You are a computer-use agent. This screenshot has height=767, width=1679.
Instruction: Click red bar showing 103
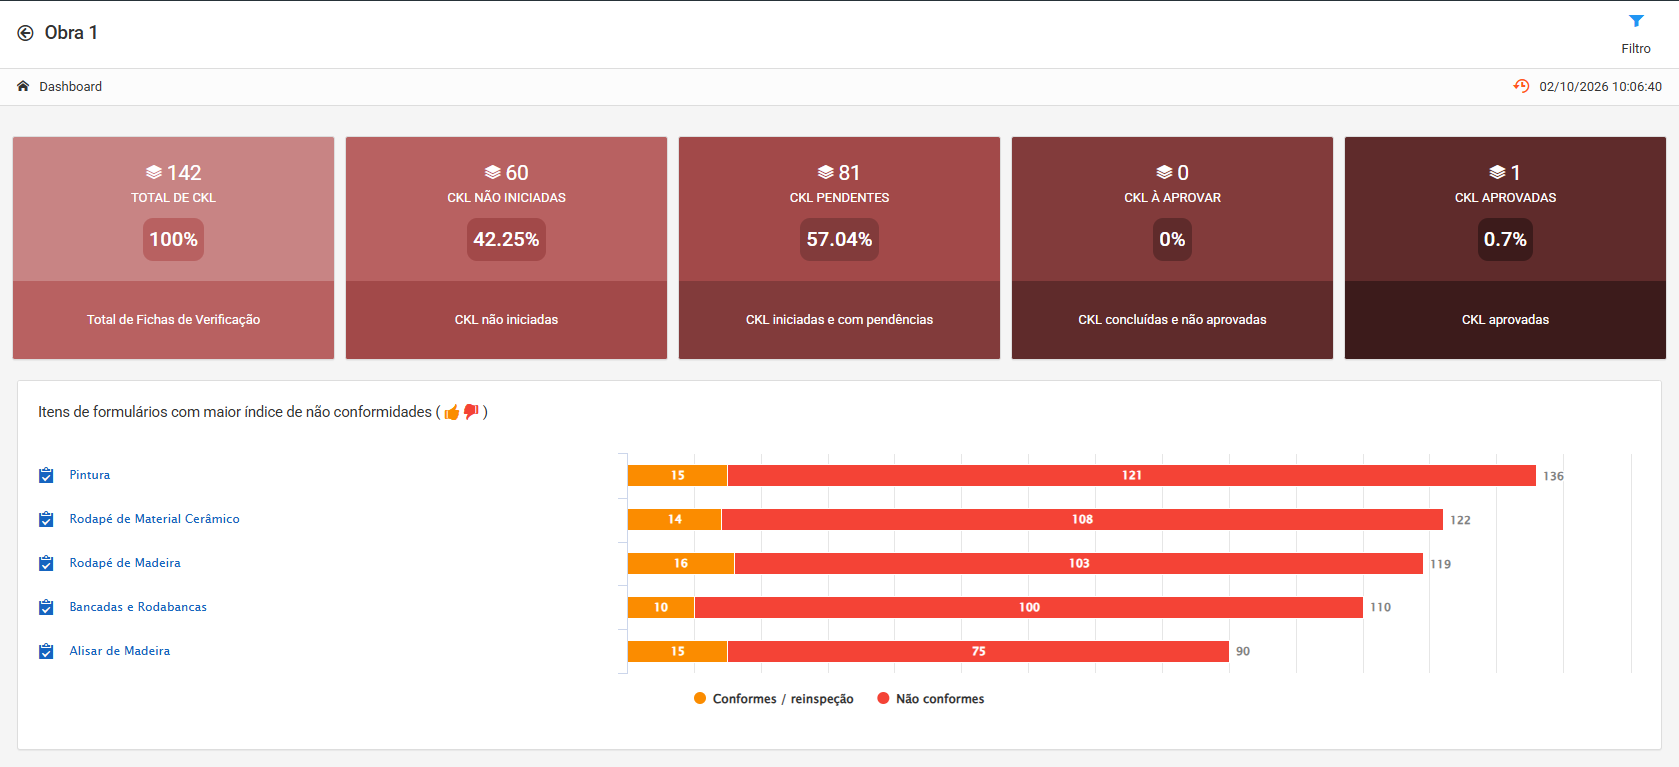(1079, 563)
